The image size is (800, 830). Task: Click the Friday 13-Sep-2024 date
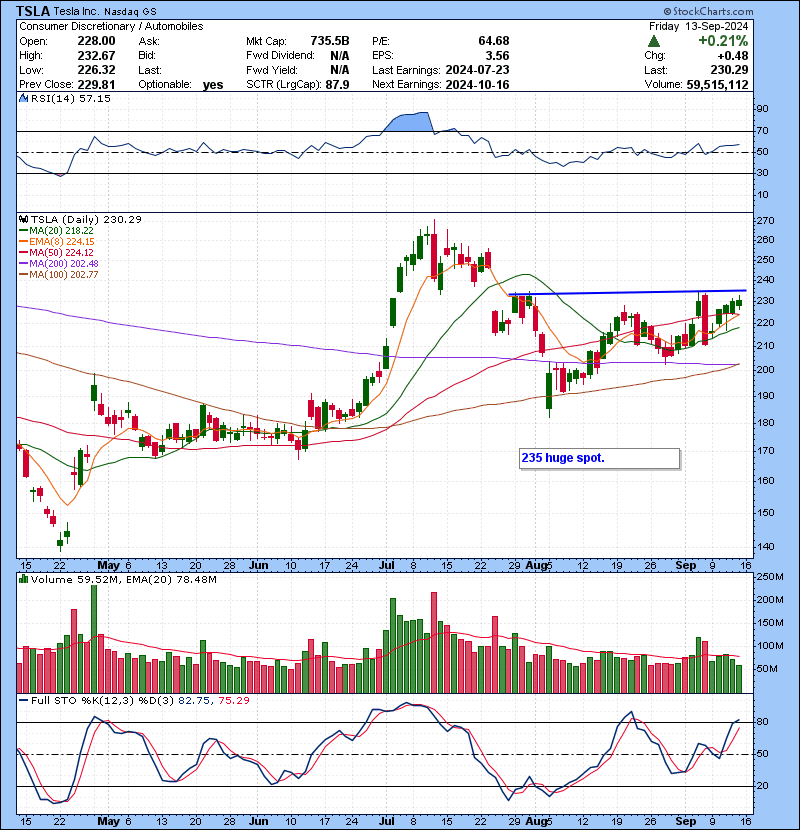coord(698,26)
